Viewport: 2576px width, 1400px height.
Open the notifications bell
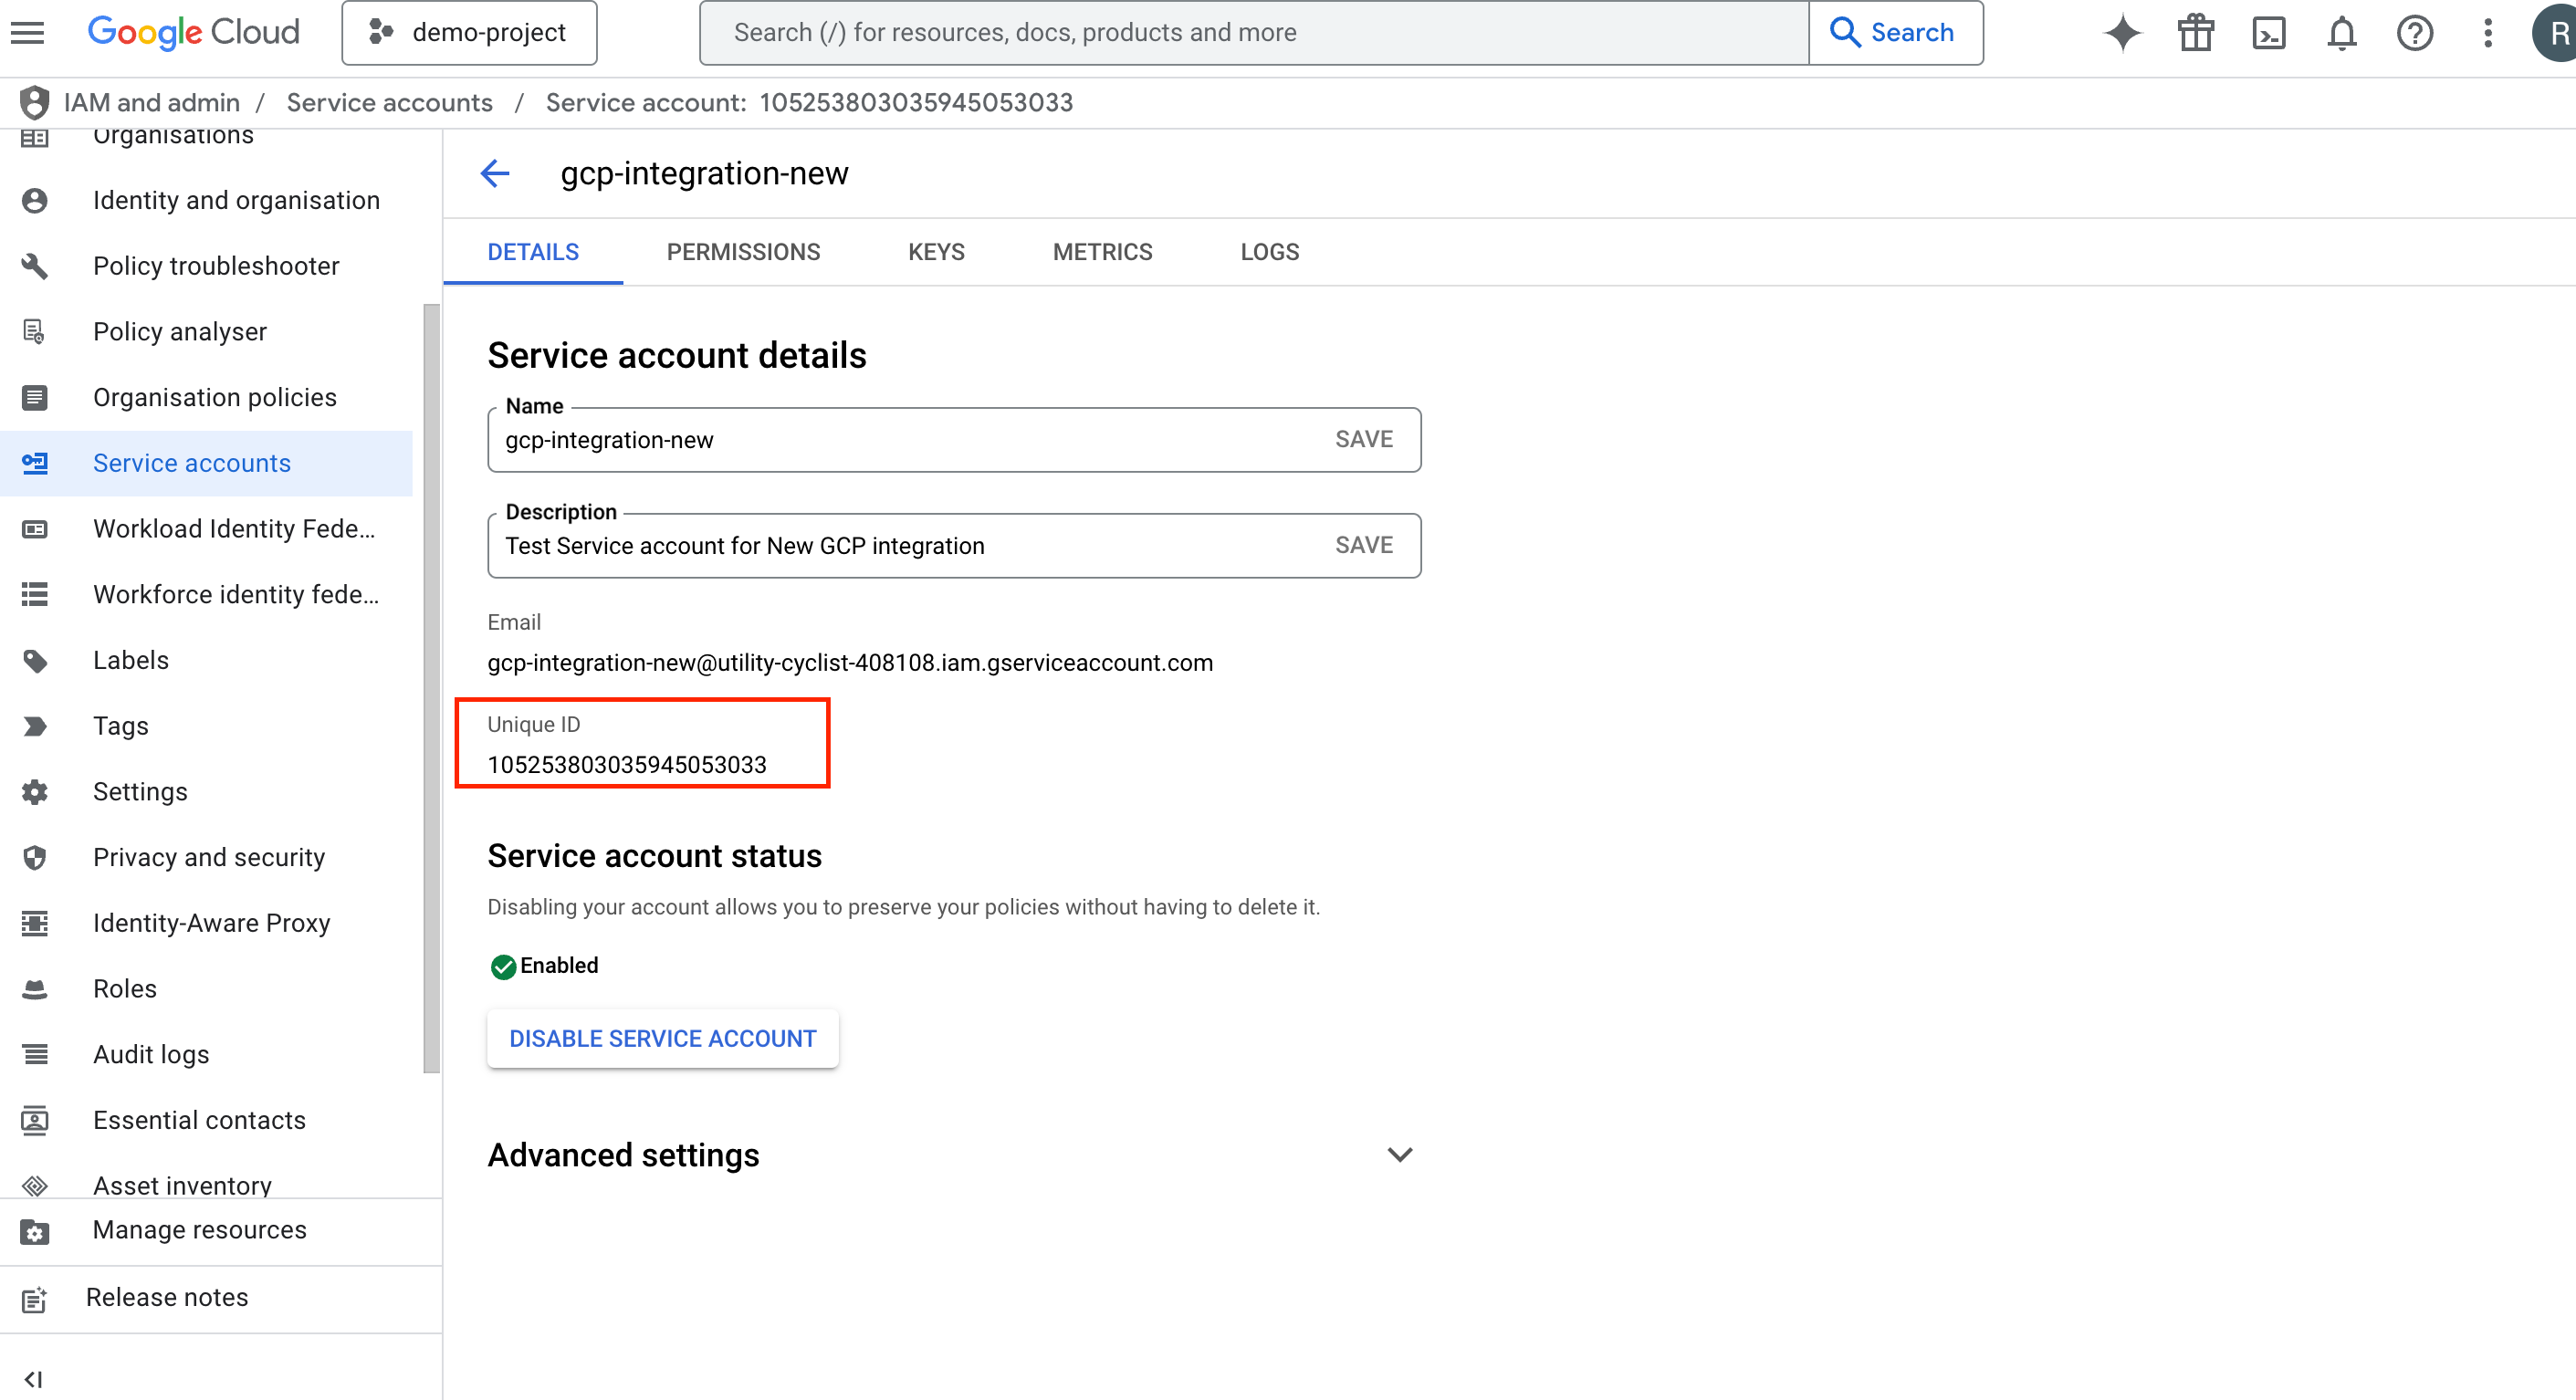point(2342,33)
